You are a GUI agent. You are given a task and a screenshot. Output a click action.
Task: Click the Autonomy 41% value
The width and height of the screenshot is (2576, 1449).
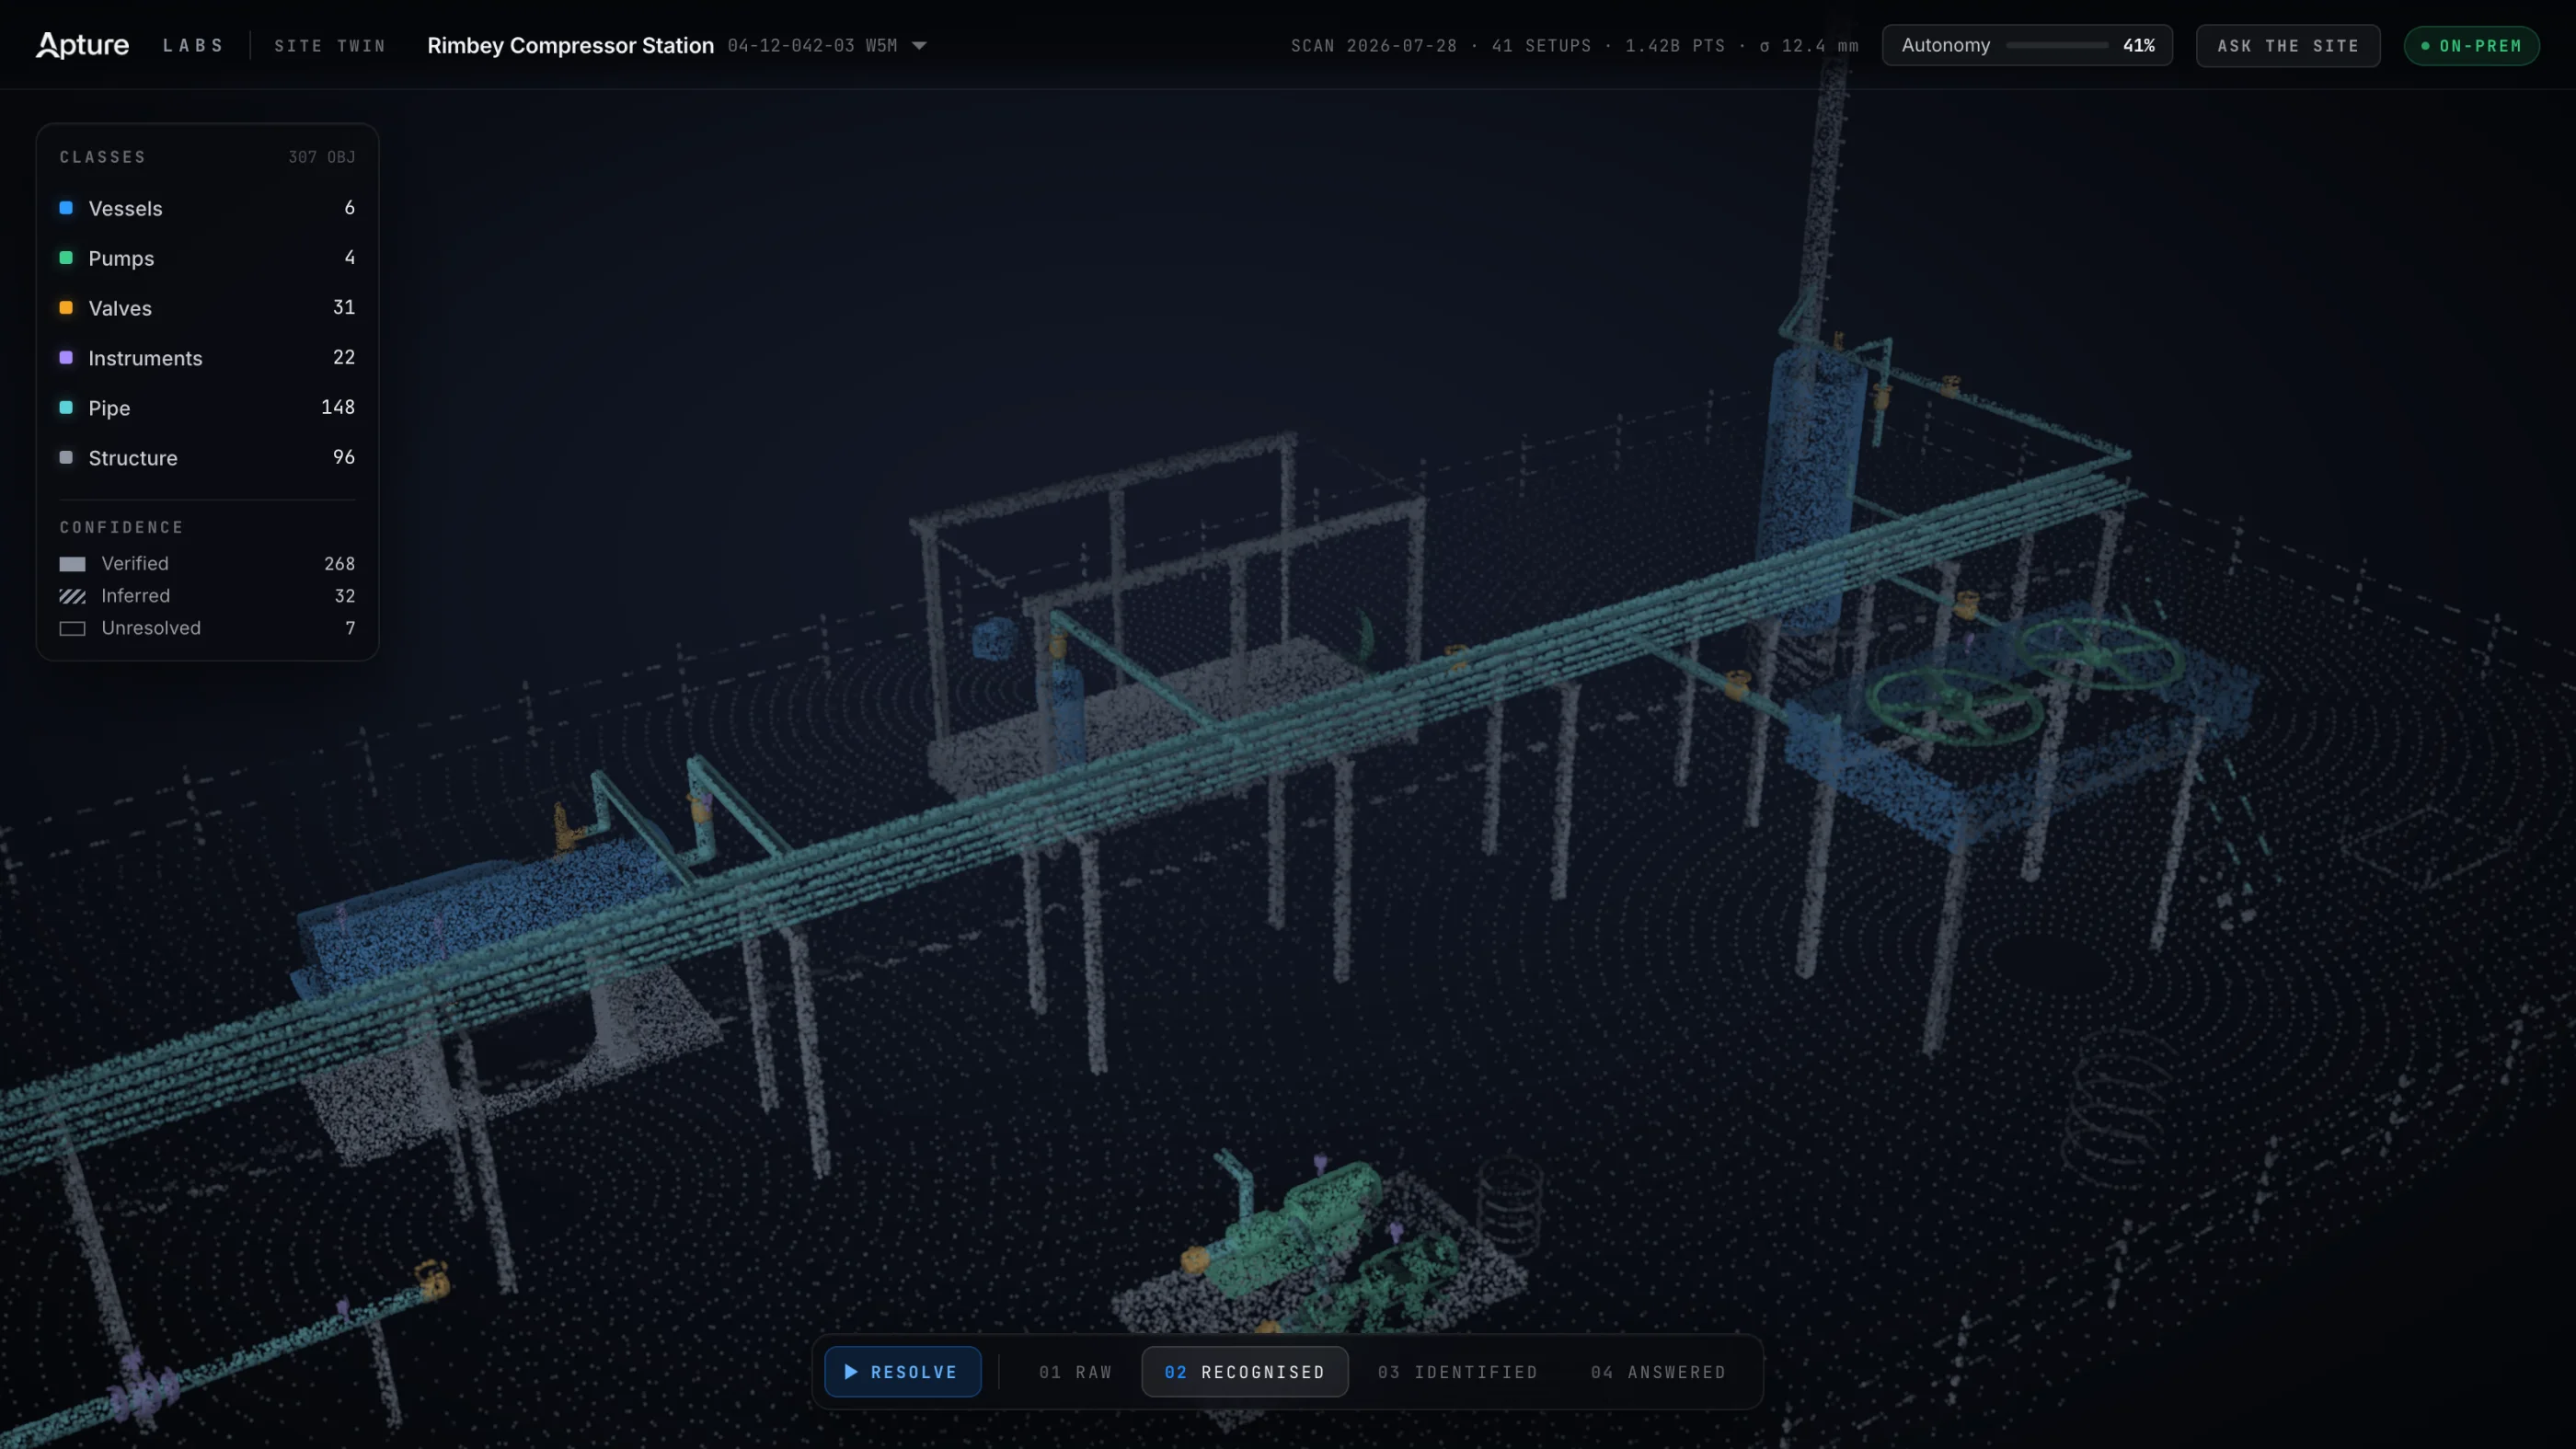2138,46
